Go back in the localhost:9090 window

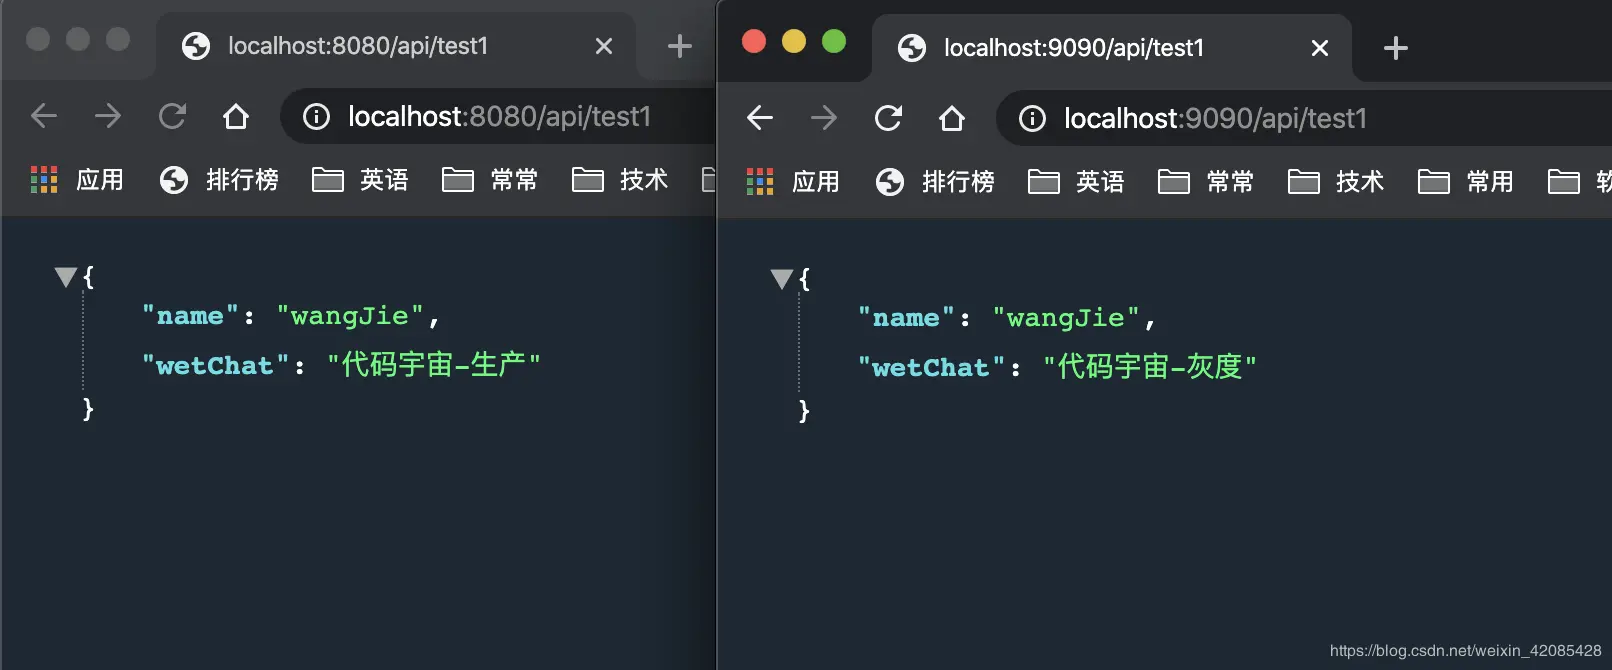point(760,118)
